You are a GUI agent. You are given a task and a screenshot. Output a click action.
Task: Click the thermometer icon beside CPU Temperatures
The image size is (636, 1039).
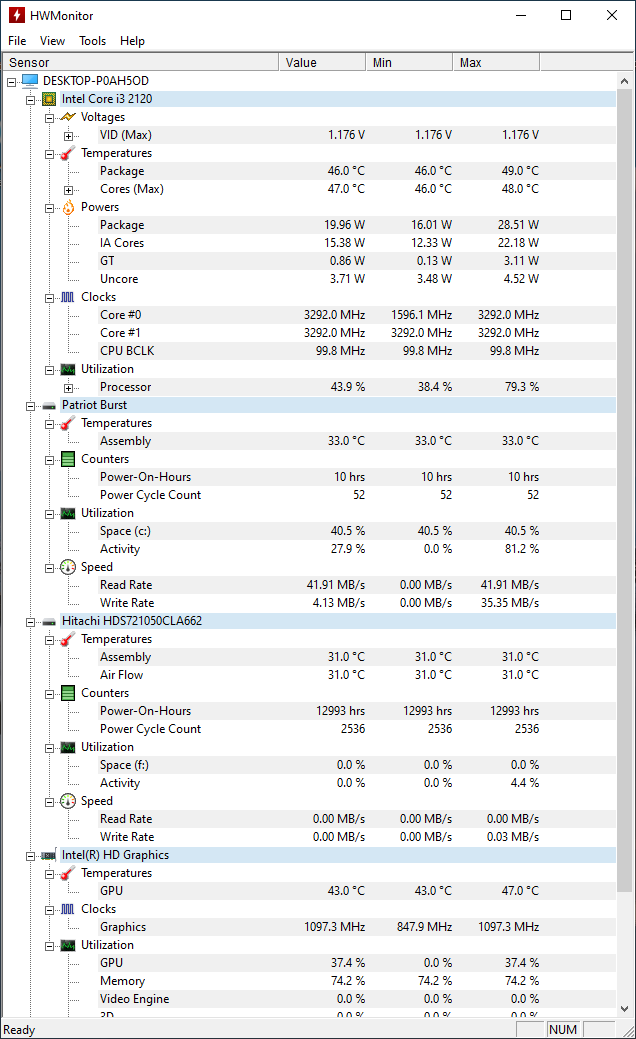pyautogui.click(x=68, y=153)
